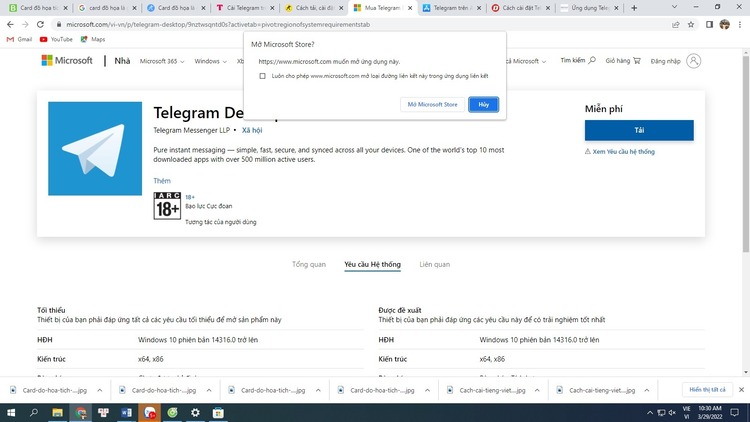Image resolution: width=750 pixels, height=422 pixels.
Task: Click the blue Tải download button
Action: click(639, 130)
